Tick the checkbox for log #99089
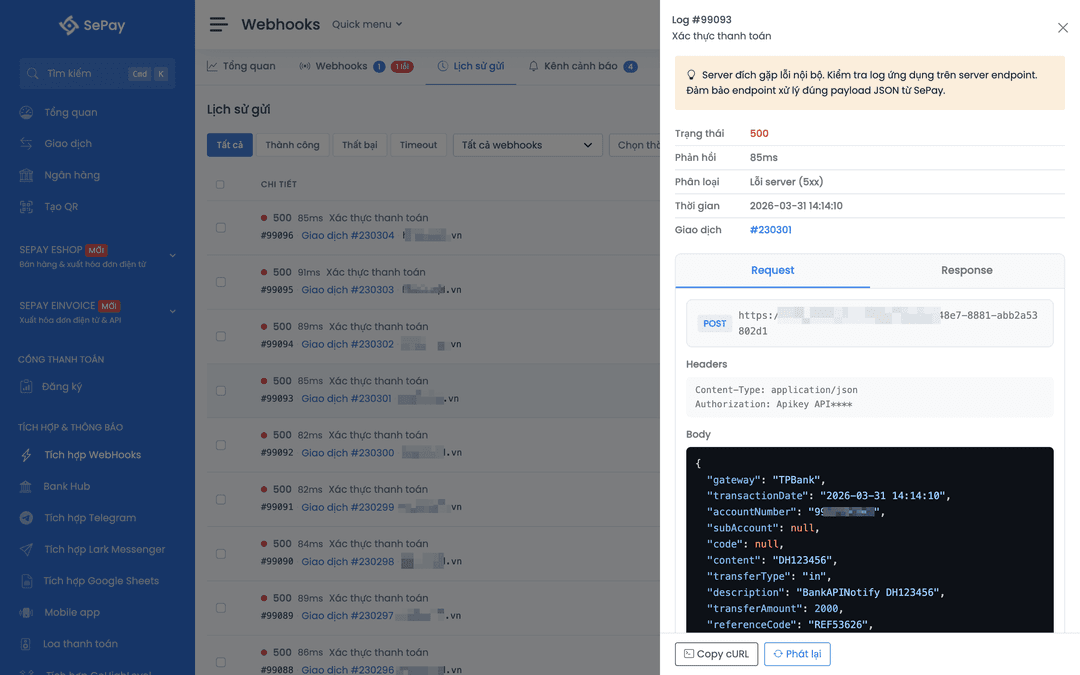 (x=220, y=608)
